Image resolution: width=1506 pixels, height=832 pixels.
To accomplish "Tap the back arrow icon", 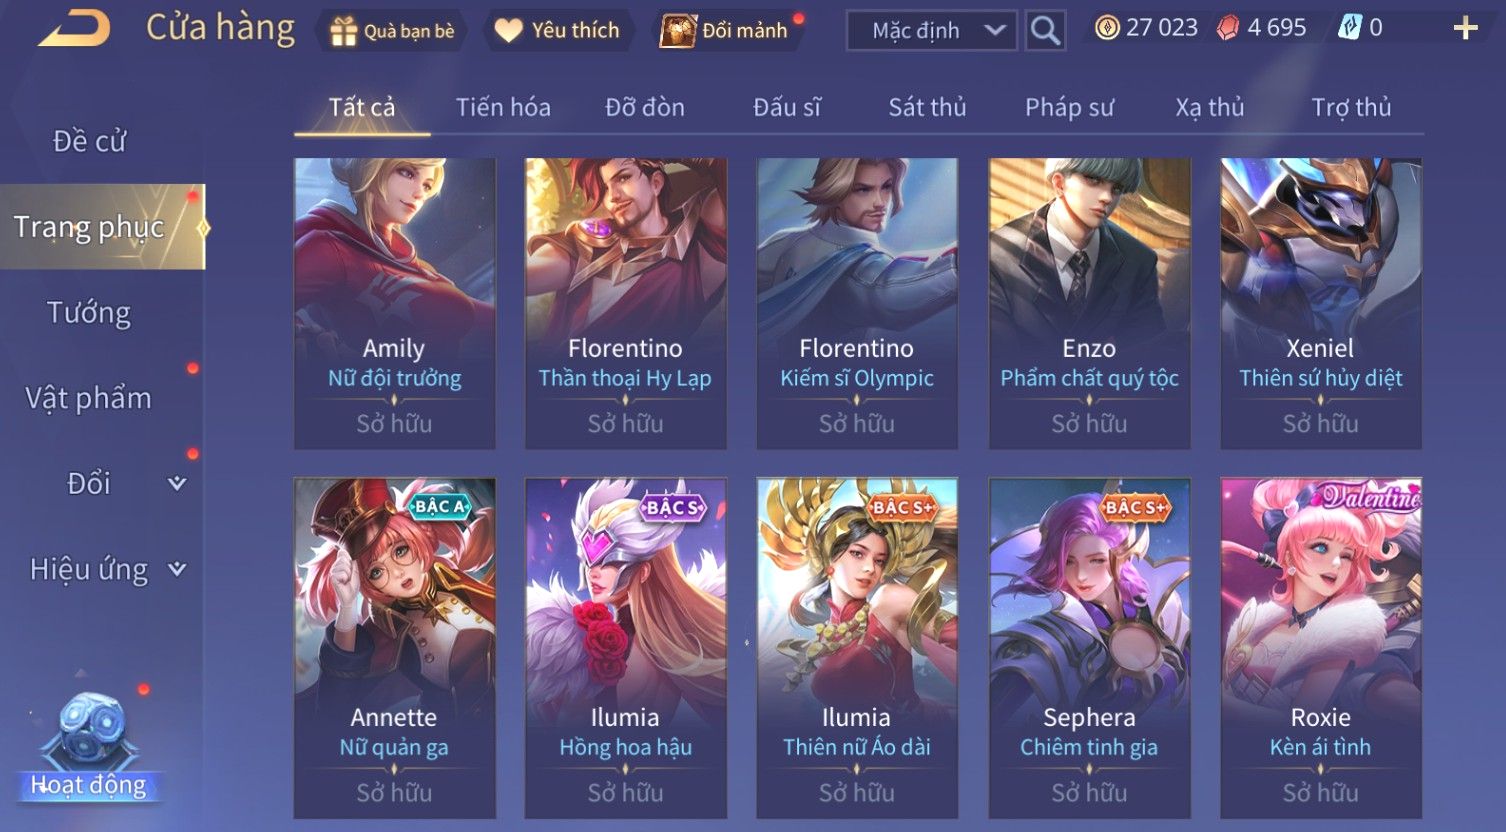I will point(74,28).
